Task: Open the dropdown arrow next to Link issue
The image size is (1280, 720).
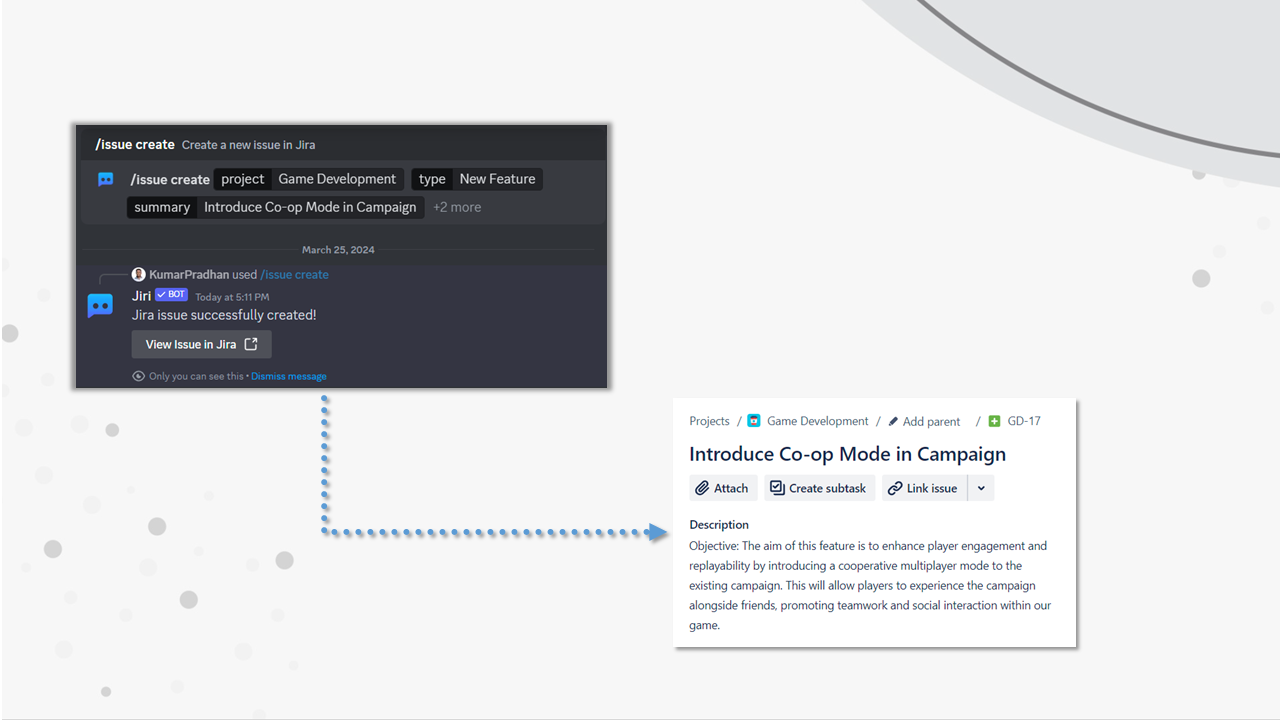Action: click(x=981, y=488)
